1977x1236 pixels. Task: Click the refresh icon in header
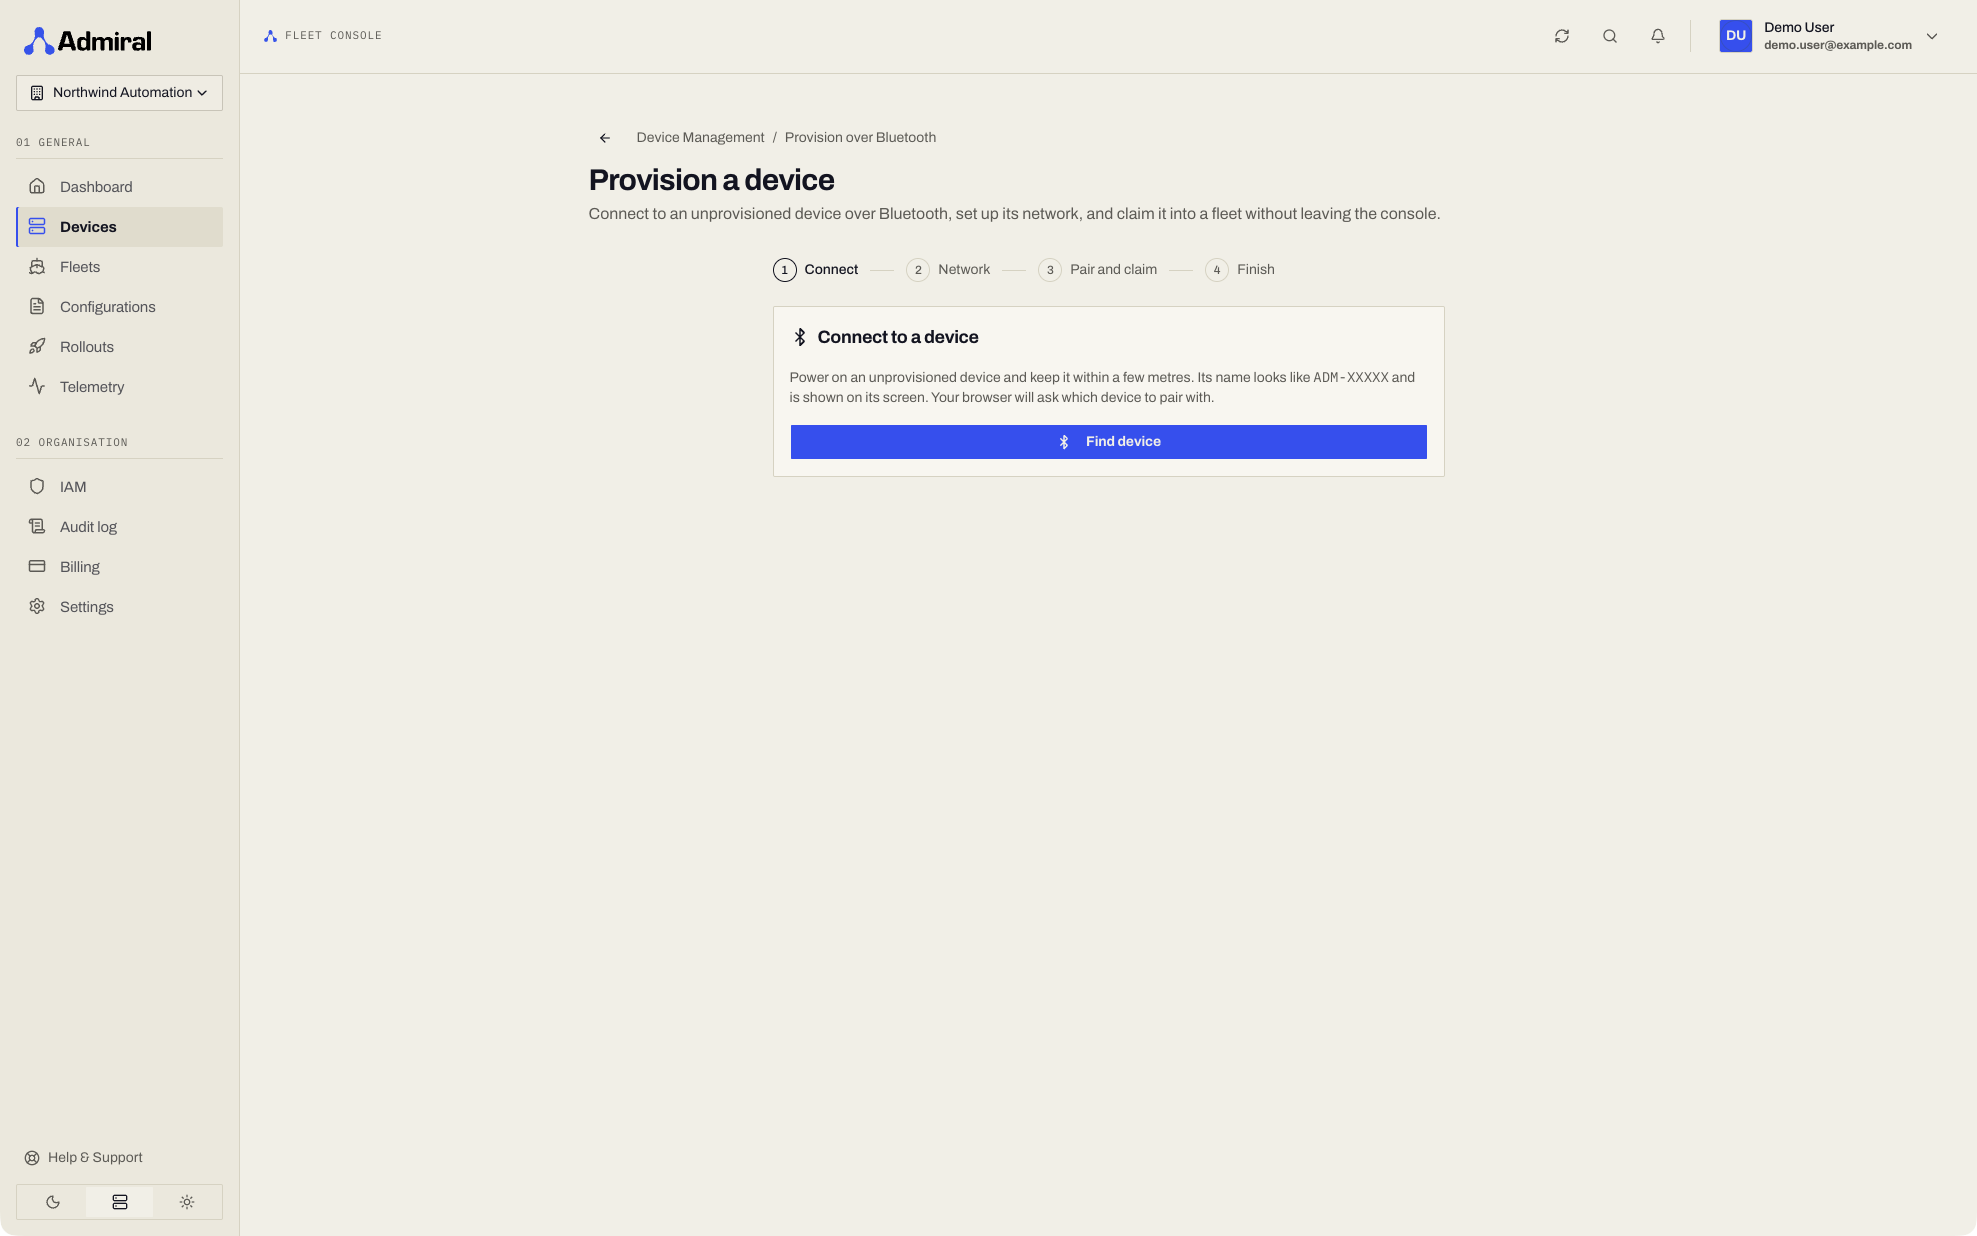[1562, 36]
